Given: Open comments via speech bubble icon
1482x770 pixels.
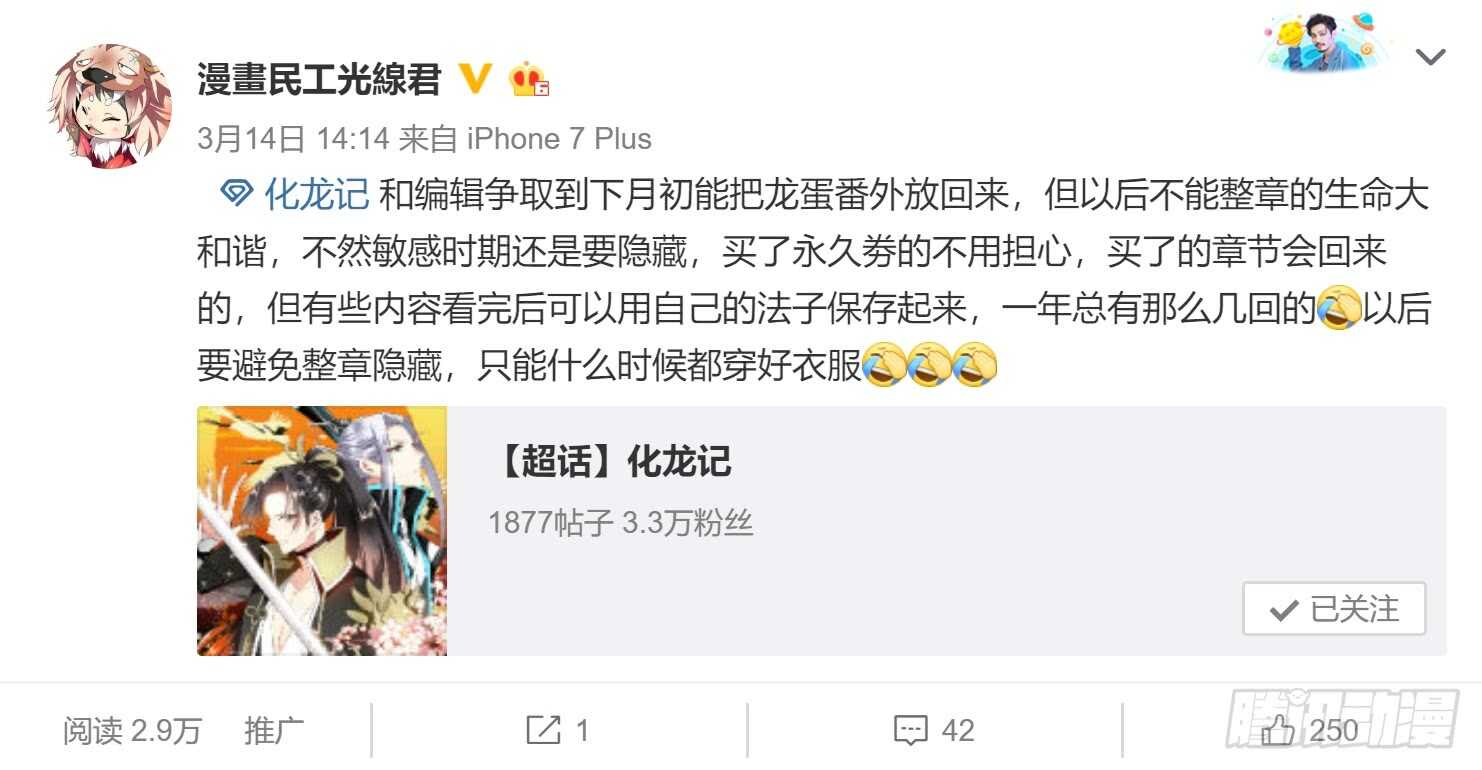Looking at the screenshot, I should [910, 730].
